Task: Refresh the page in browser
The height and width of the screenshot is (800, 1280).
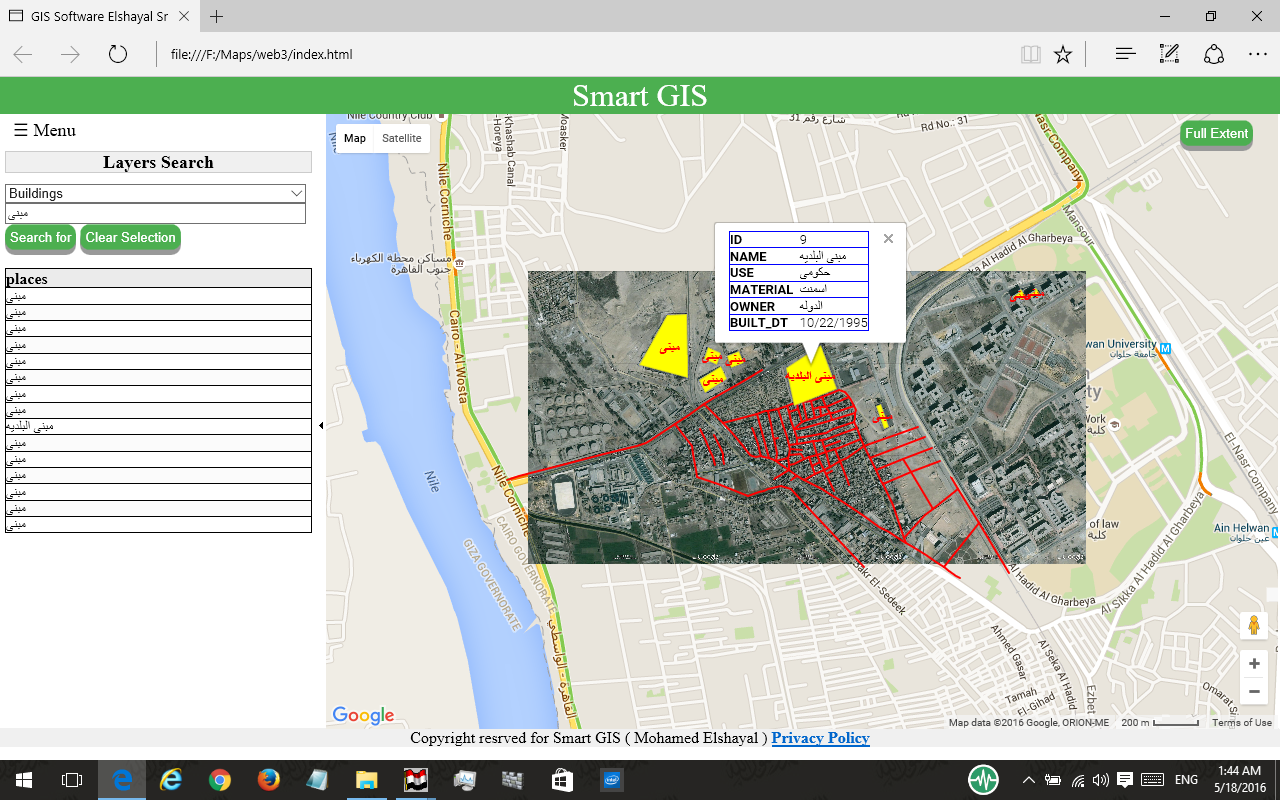Action: point(118,54)
